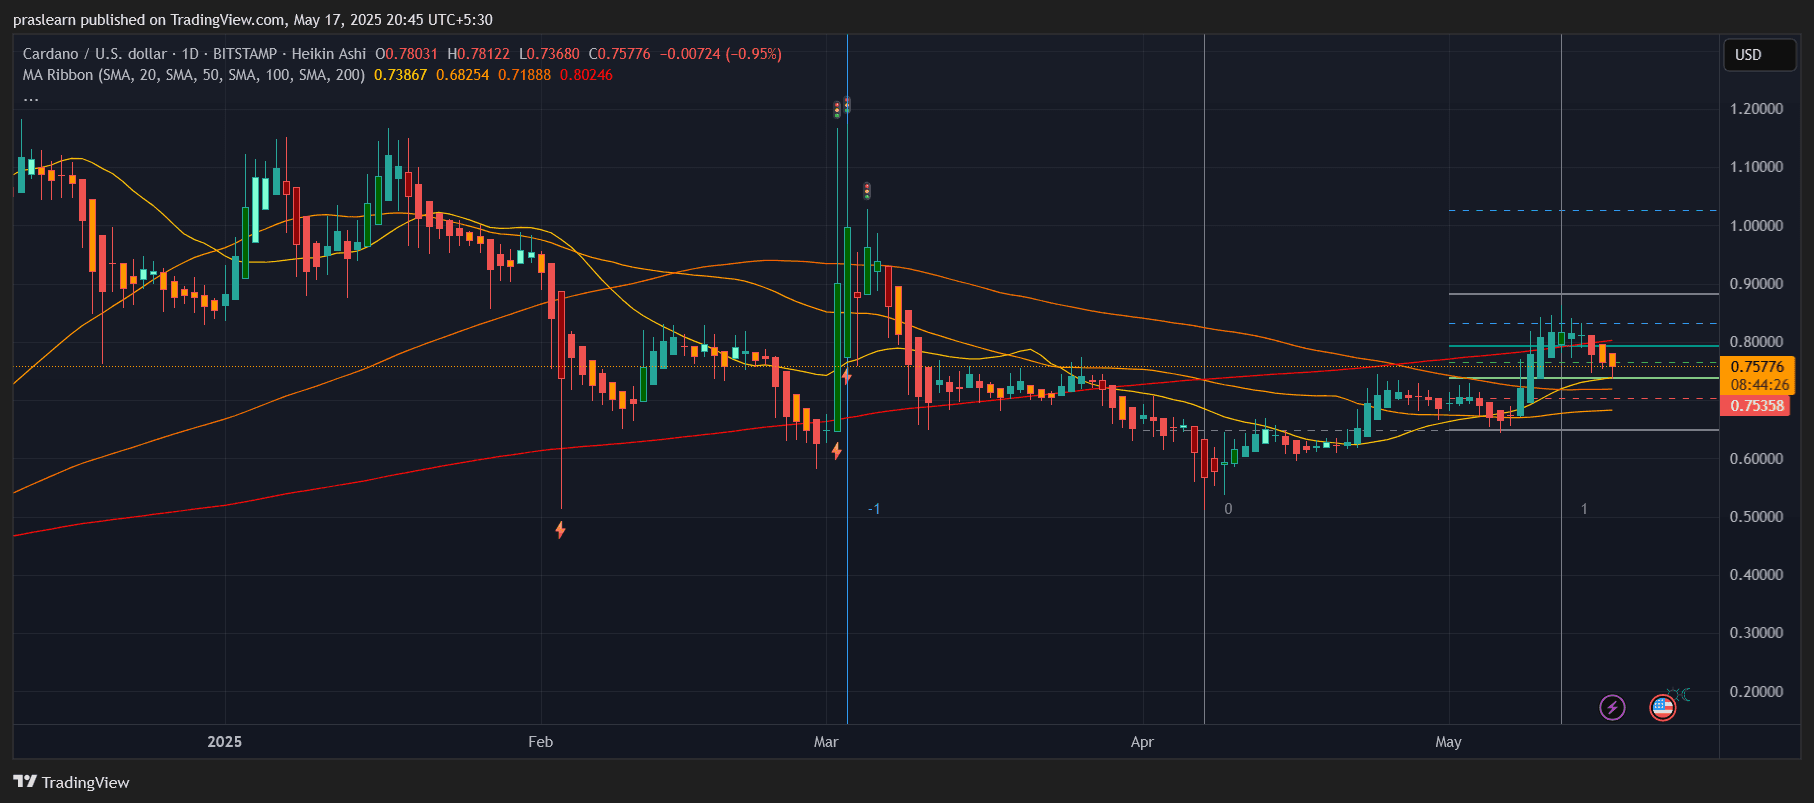Click the countdown timer 08:44:26

click(1759, 385)
